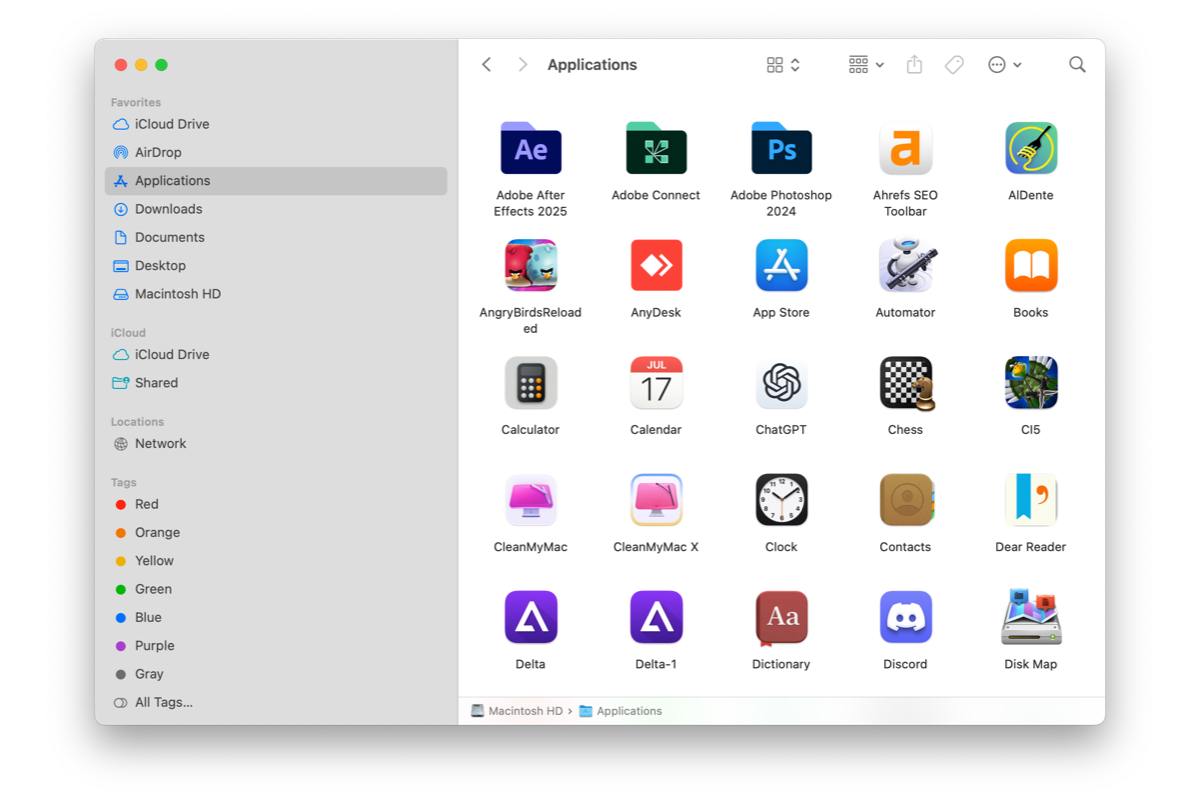Open the Shared folder in sidebar
Image resolution: width=1200 pixels, height=800 pixels.
click(276, 382)
